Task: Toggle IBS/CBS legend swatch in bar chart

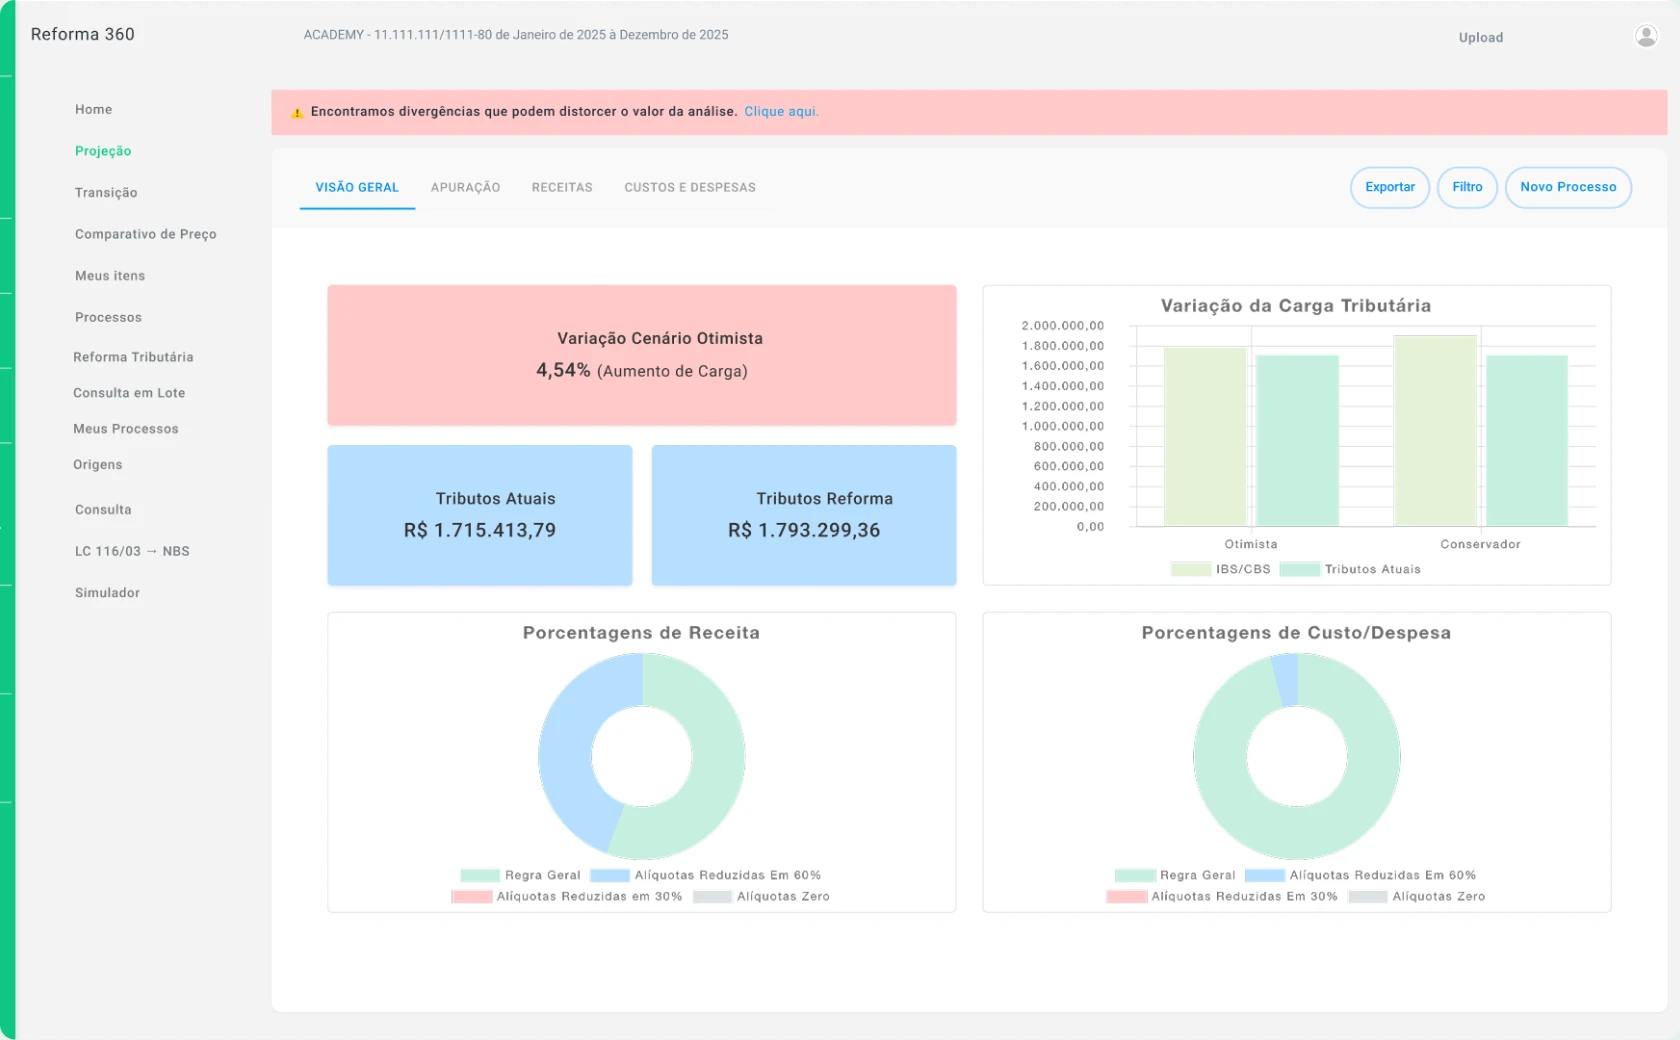Action: point(1191,569)
